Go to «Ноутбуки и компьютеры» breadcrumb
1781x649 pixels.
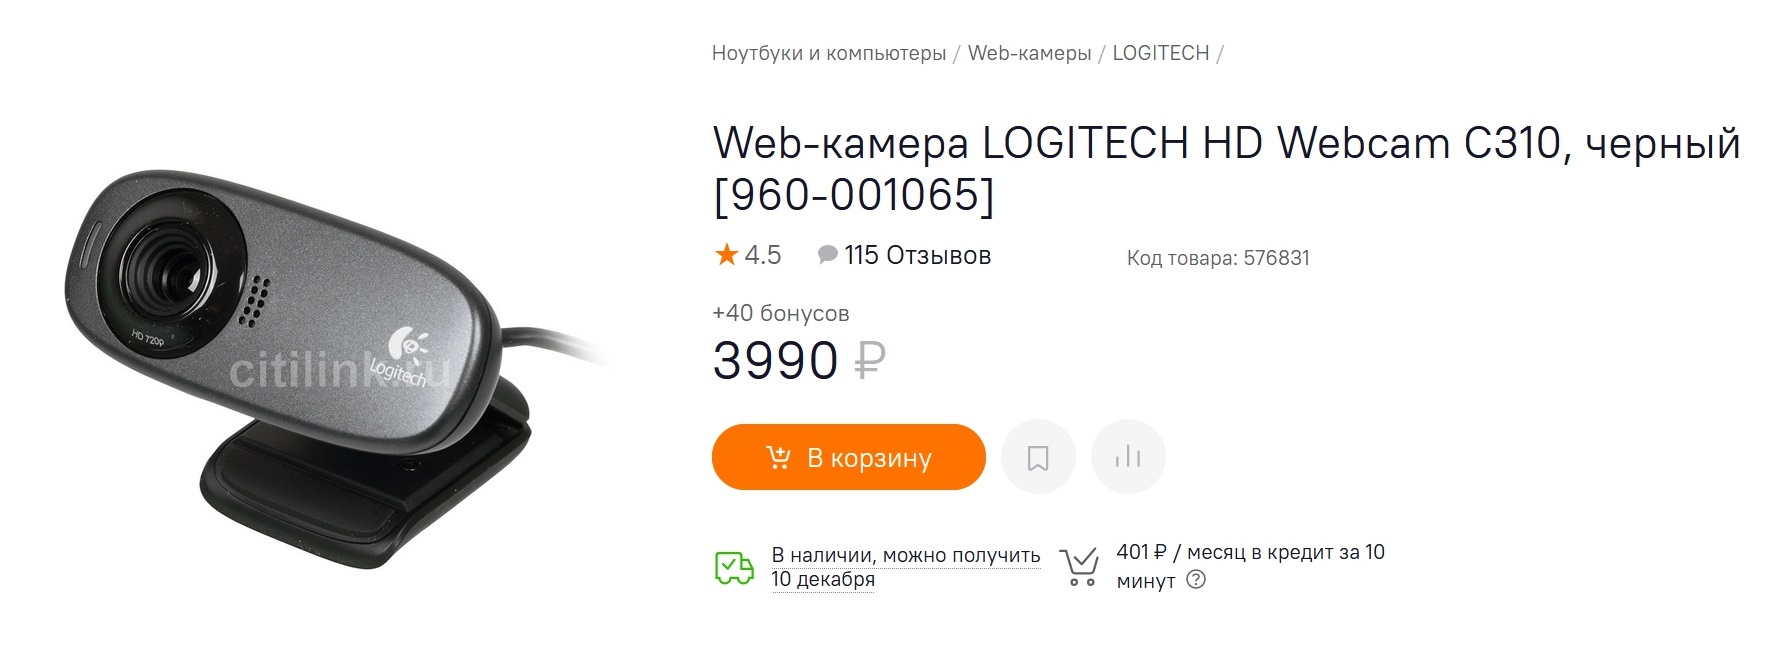tap(828, 53)
